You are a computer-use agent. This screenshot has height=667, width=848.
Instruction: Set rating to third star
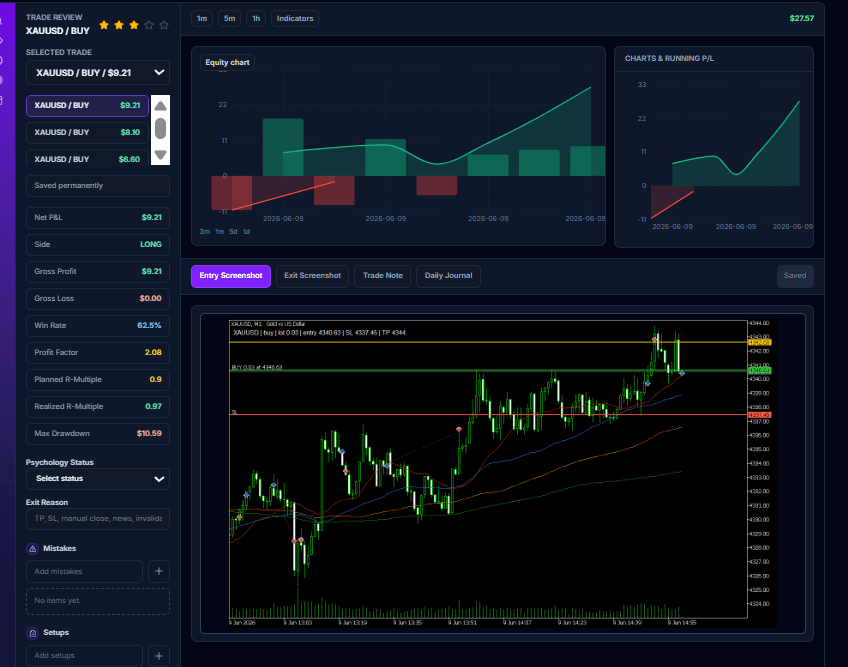[134, 25]
